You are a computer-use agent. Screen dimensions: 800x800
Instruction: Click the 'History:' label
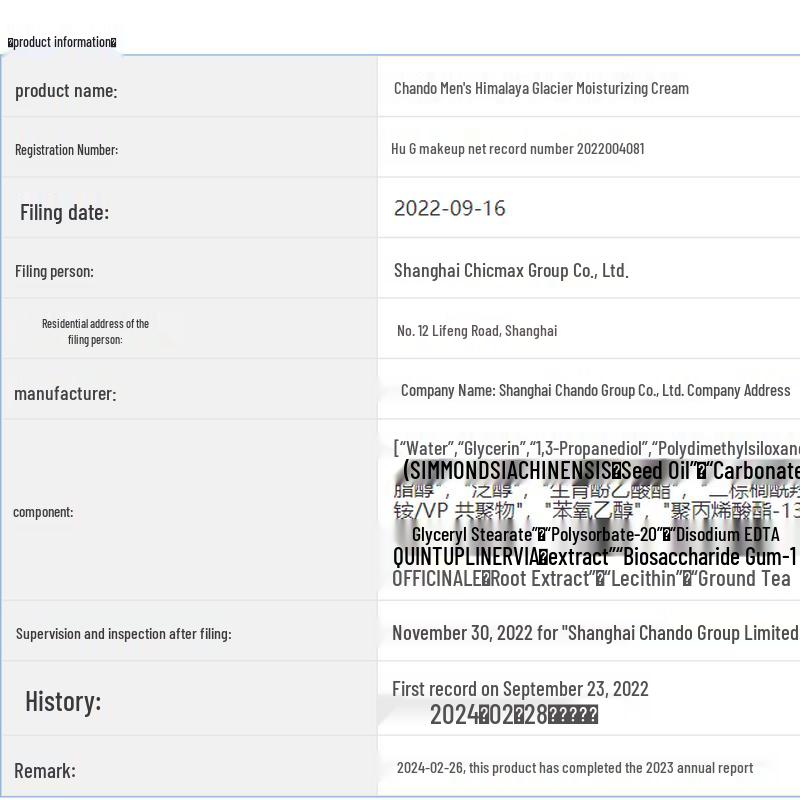(63, 701)
